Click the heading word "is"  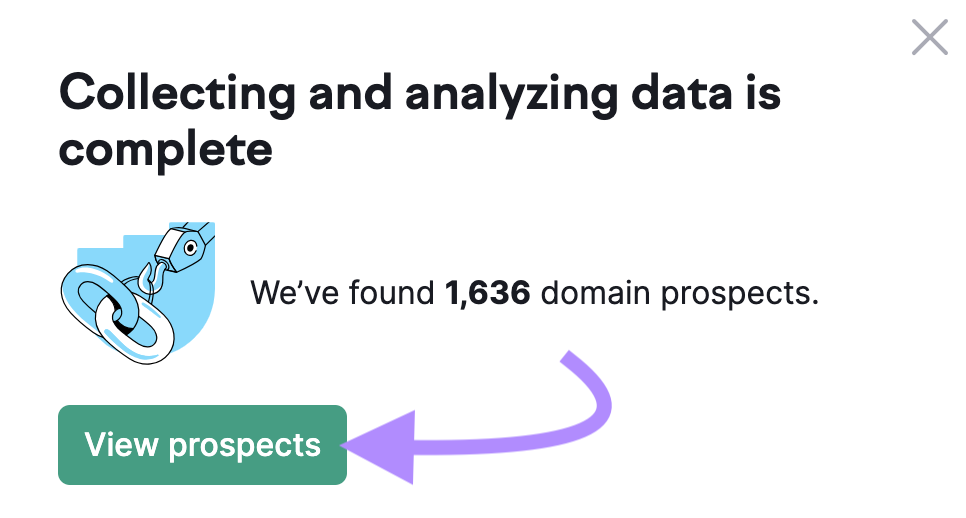point(762,94)
